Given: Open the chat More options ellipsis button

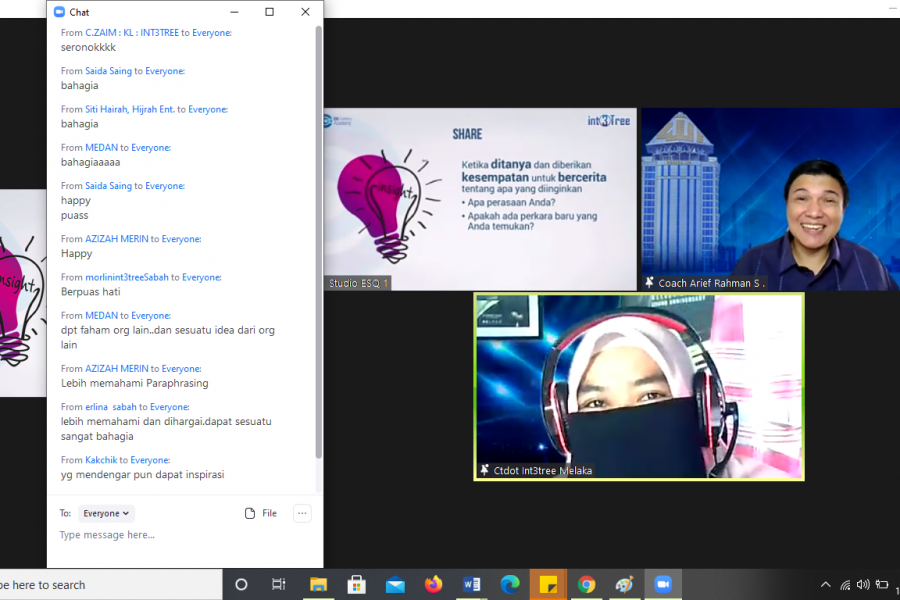Looking at the screenshot, I should coord(302,513).
